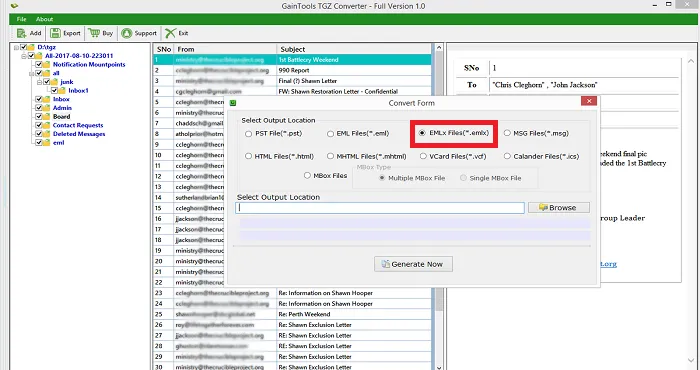This screenshot has width=700, height=370.
Task: Select EMLx Files radio option
Action: pos(422,133)
